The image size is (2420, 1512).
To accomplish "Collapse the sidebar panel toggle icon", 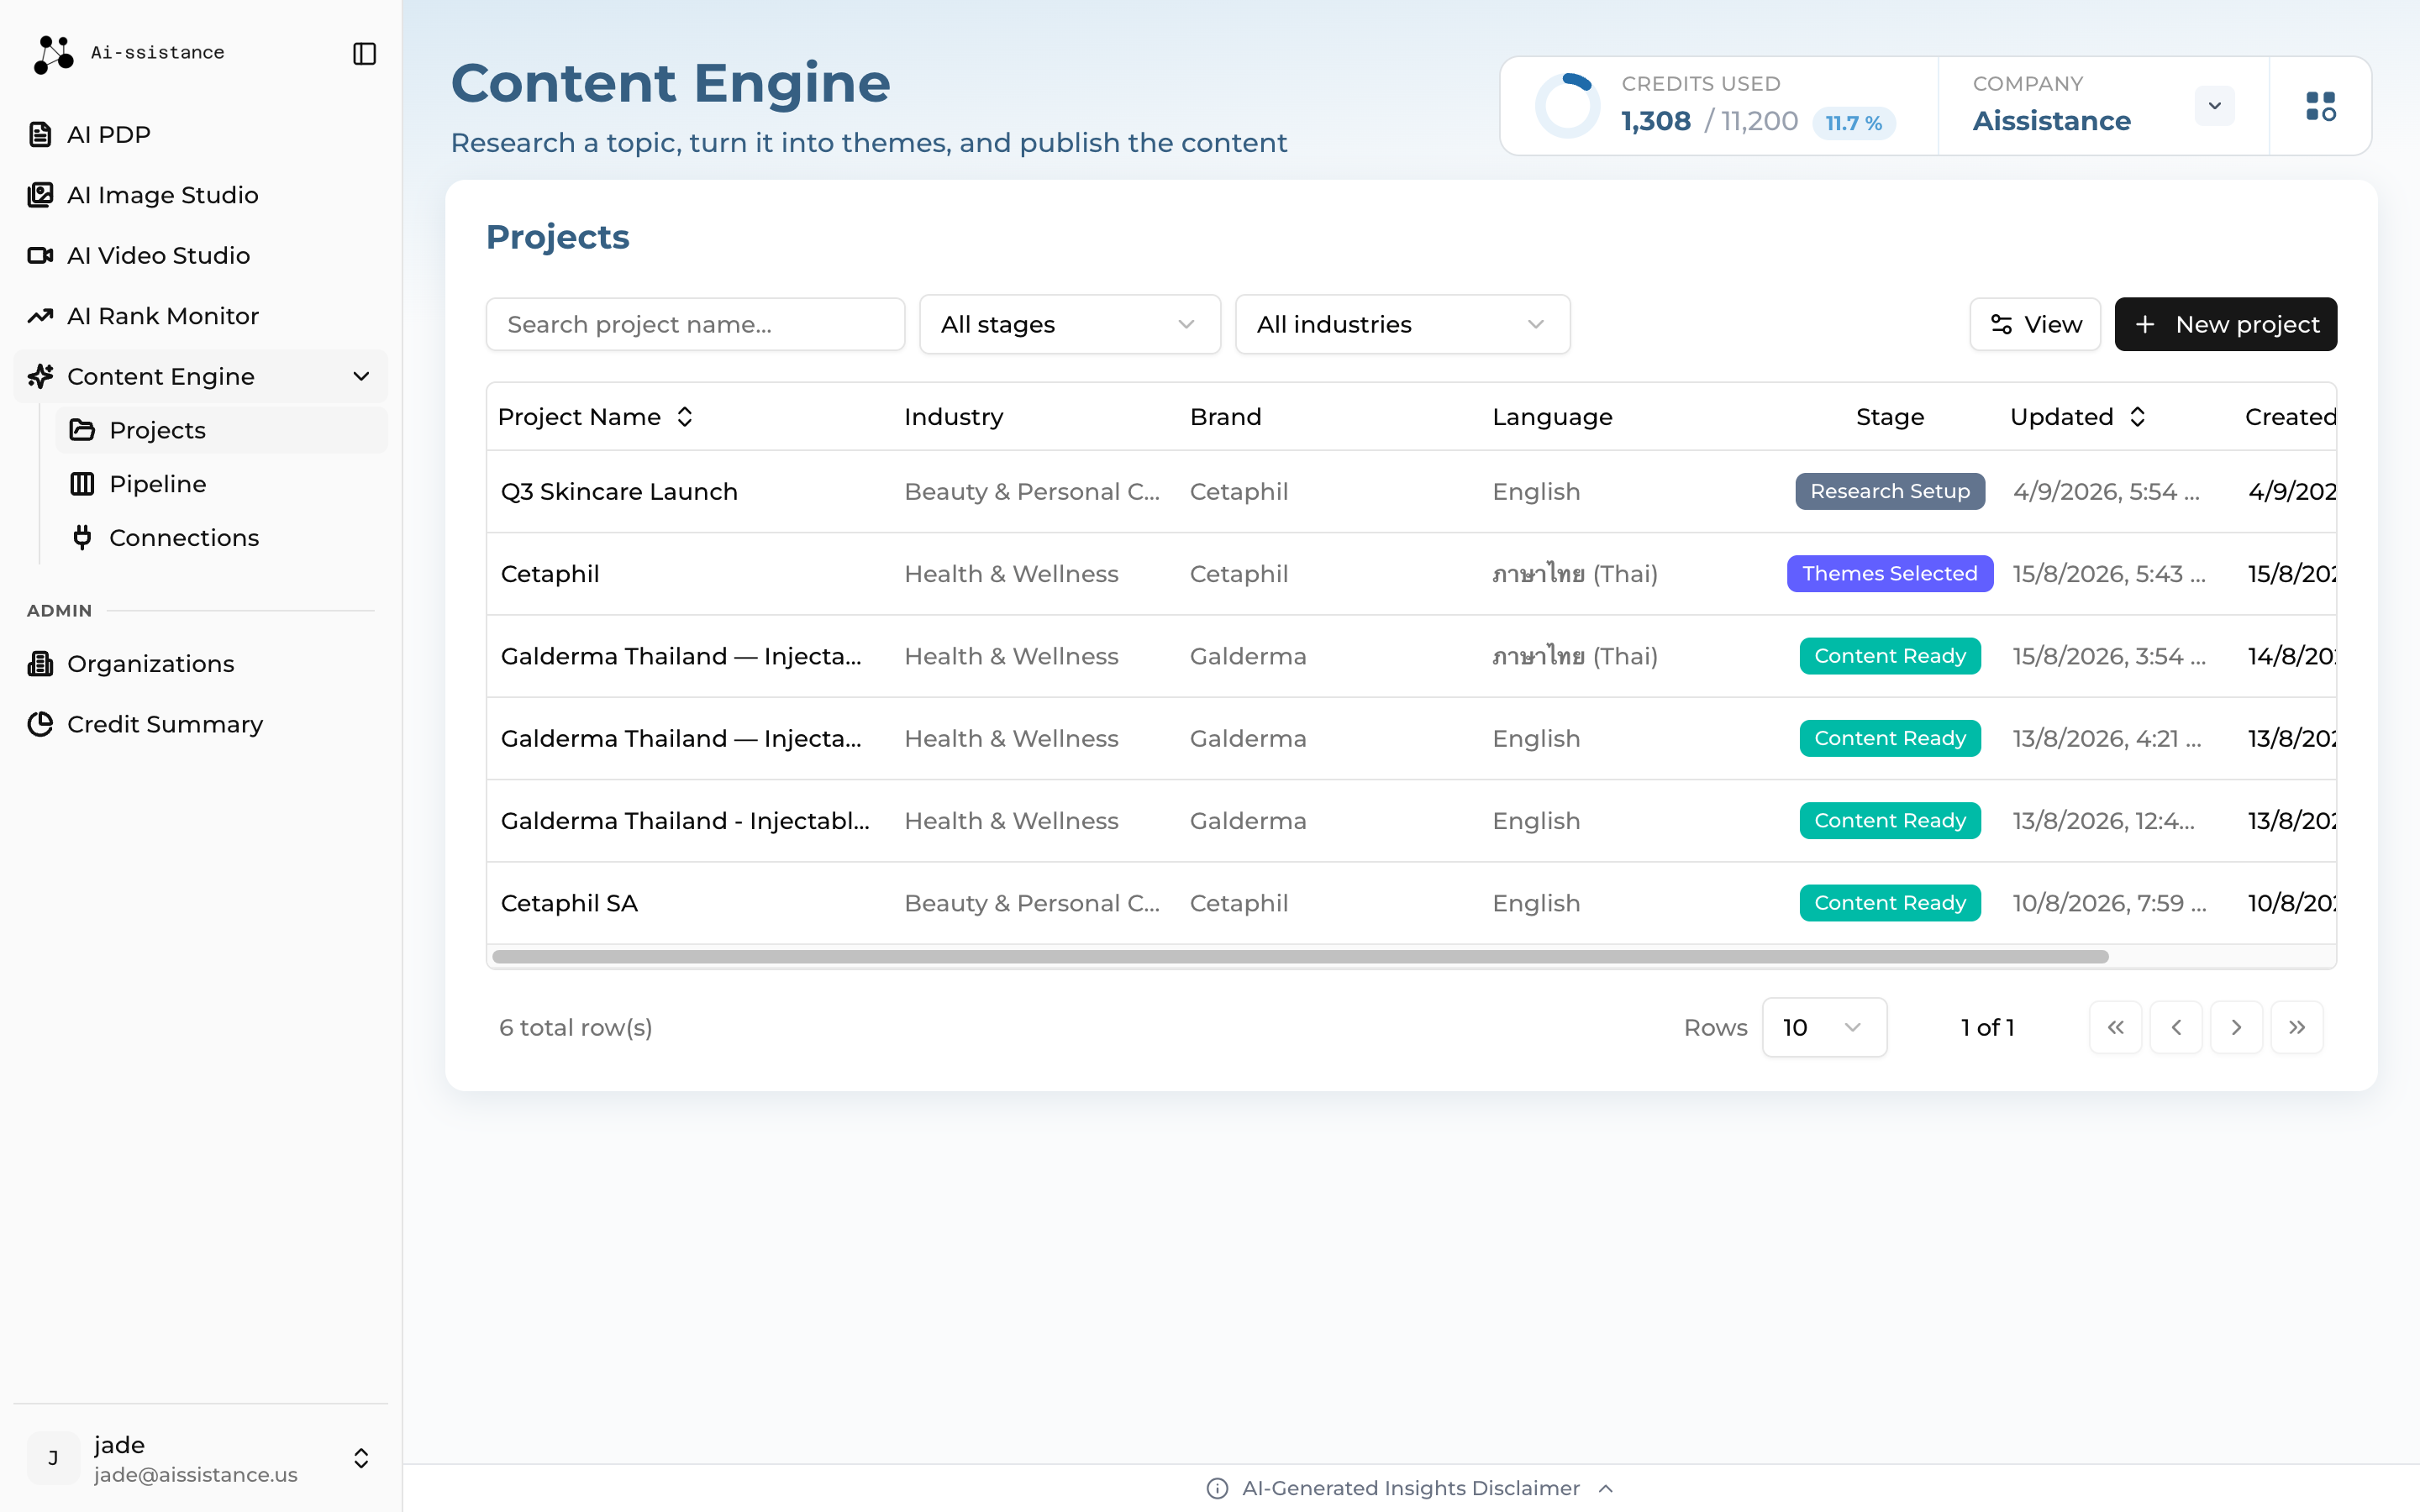I will point(364,54).
